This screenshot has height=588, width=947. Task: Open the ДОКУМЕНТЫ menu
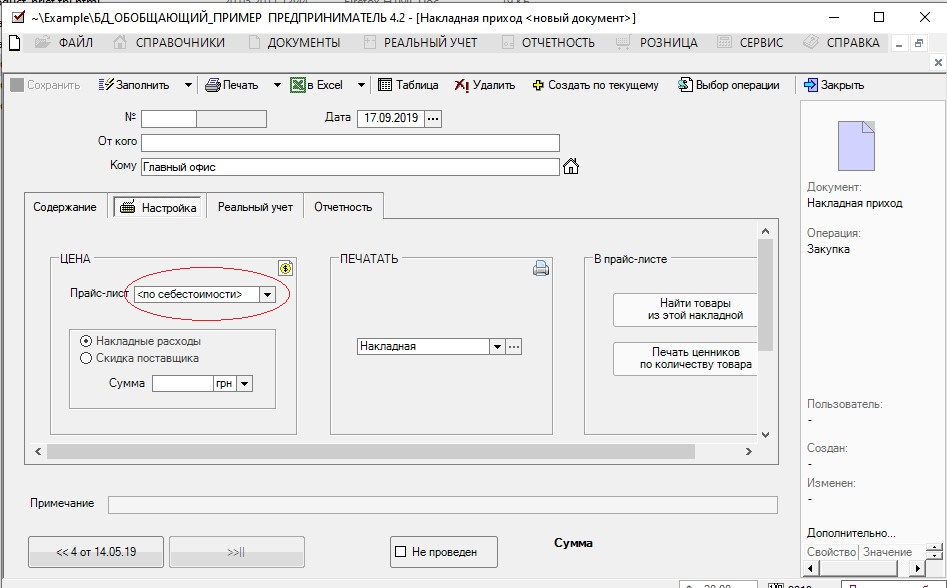tap(305, 43)
